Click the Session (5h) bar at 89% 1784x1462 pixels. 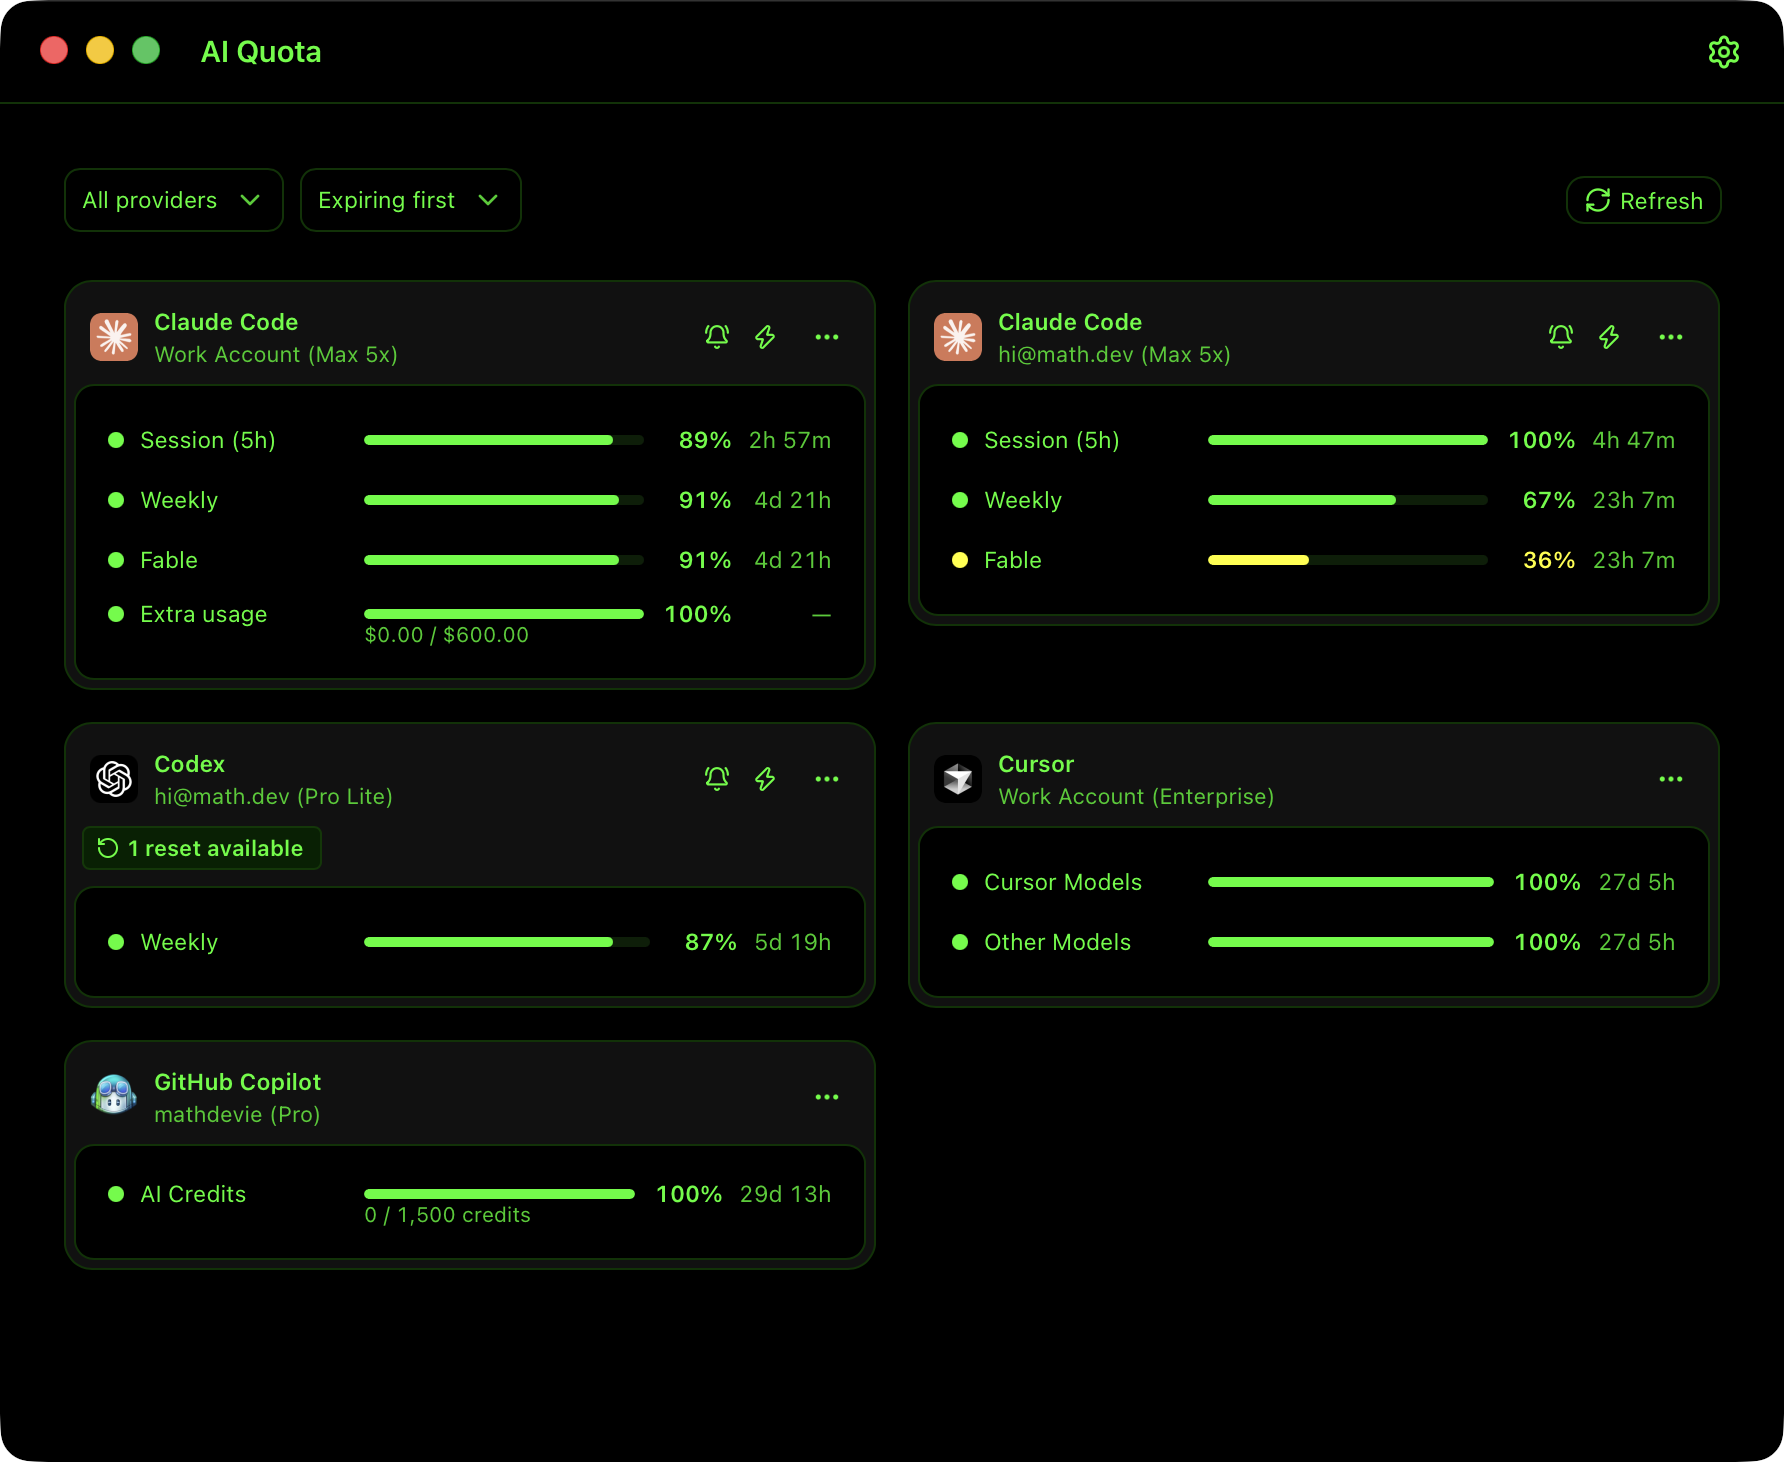click(x=504, y=440)
